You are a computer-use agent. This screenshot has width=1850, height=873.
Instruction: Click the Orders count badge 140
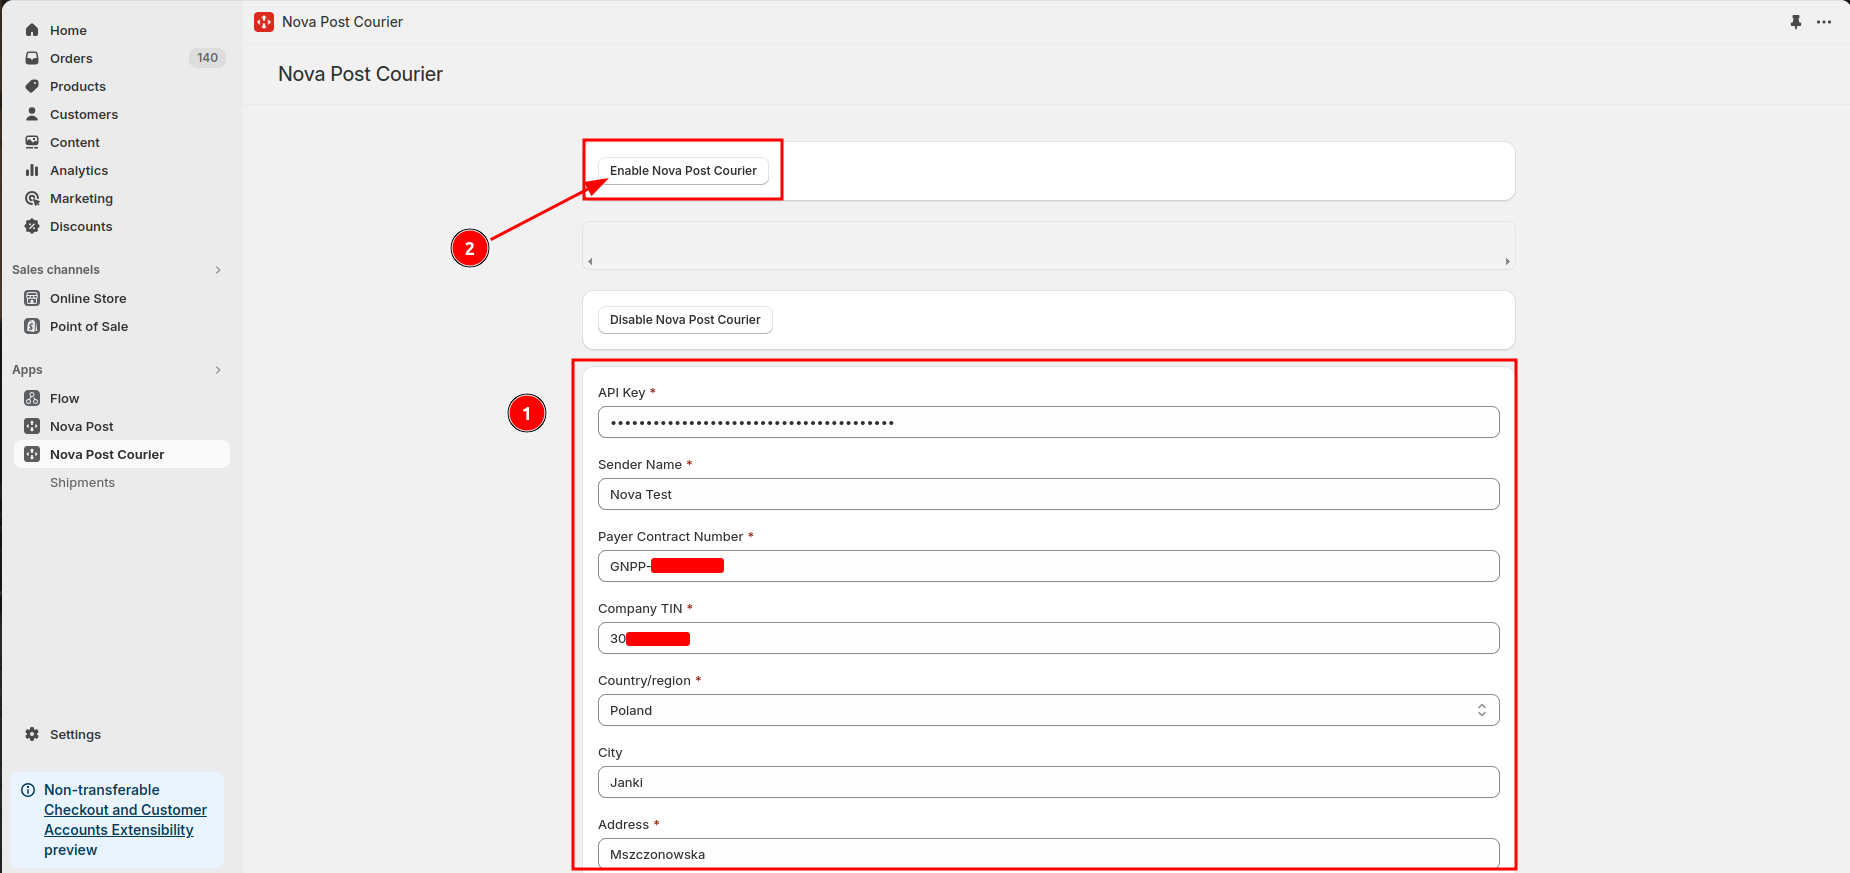207,58
